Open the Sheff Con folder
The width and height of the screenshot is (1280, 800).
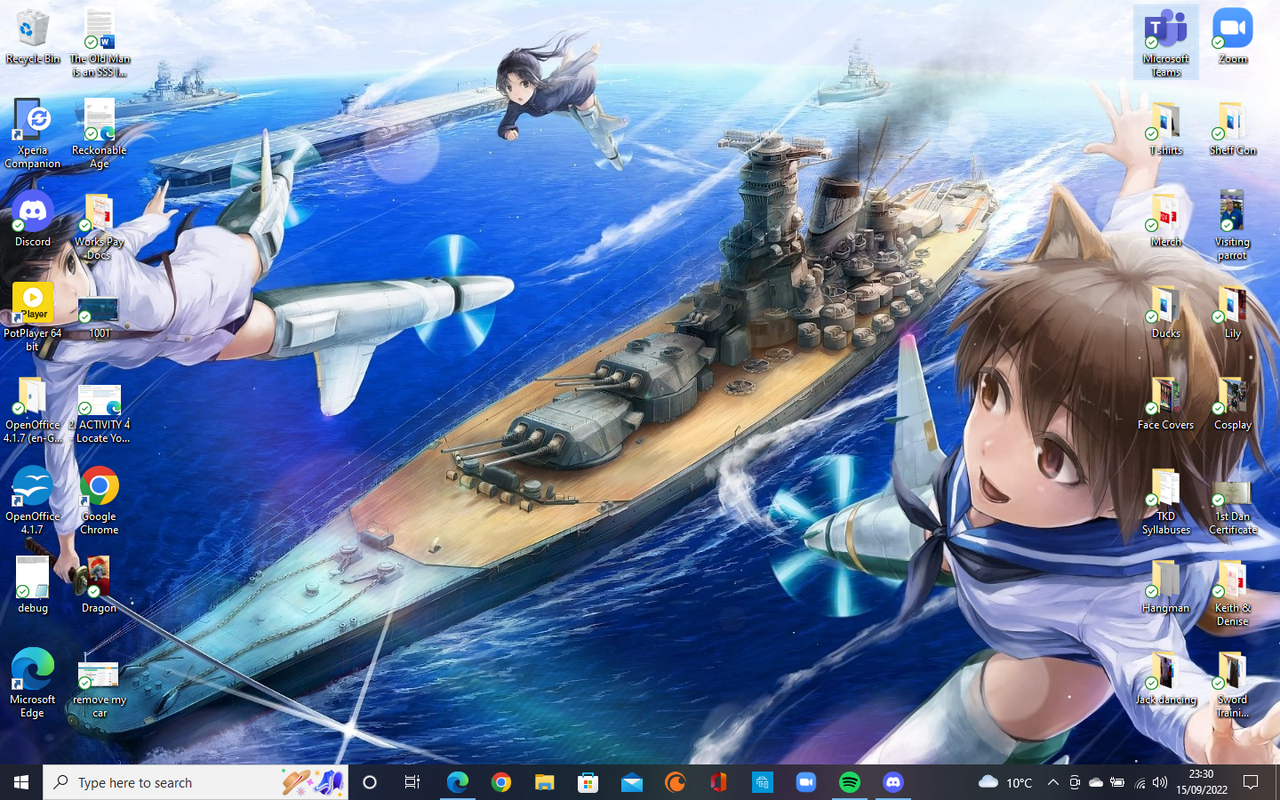click(1233, 128)
